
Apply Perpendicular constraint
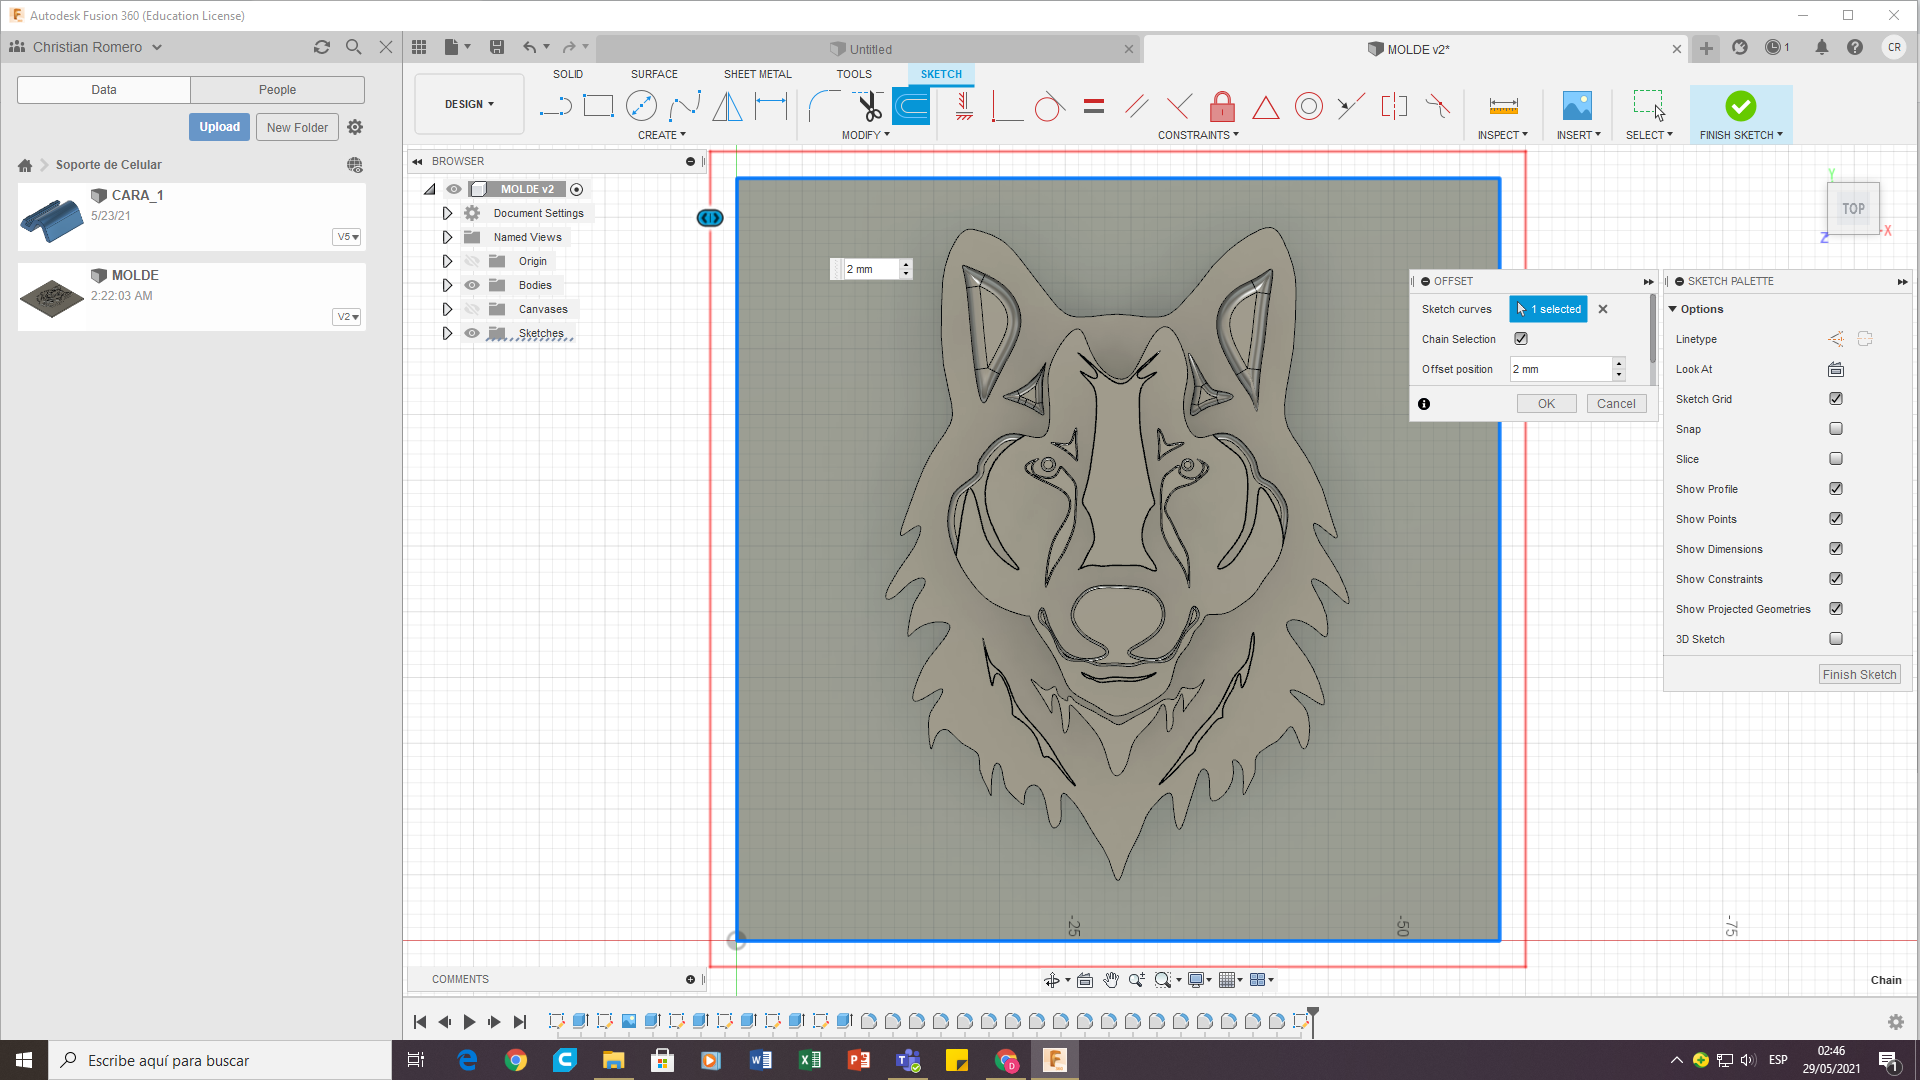[x=1180, y=106]
